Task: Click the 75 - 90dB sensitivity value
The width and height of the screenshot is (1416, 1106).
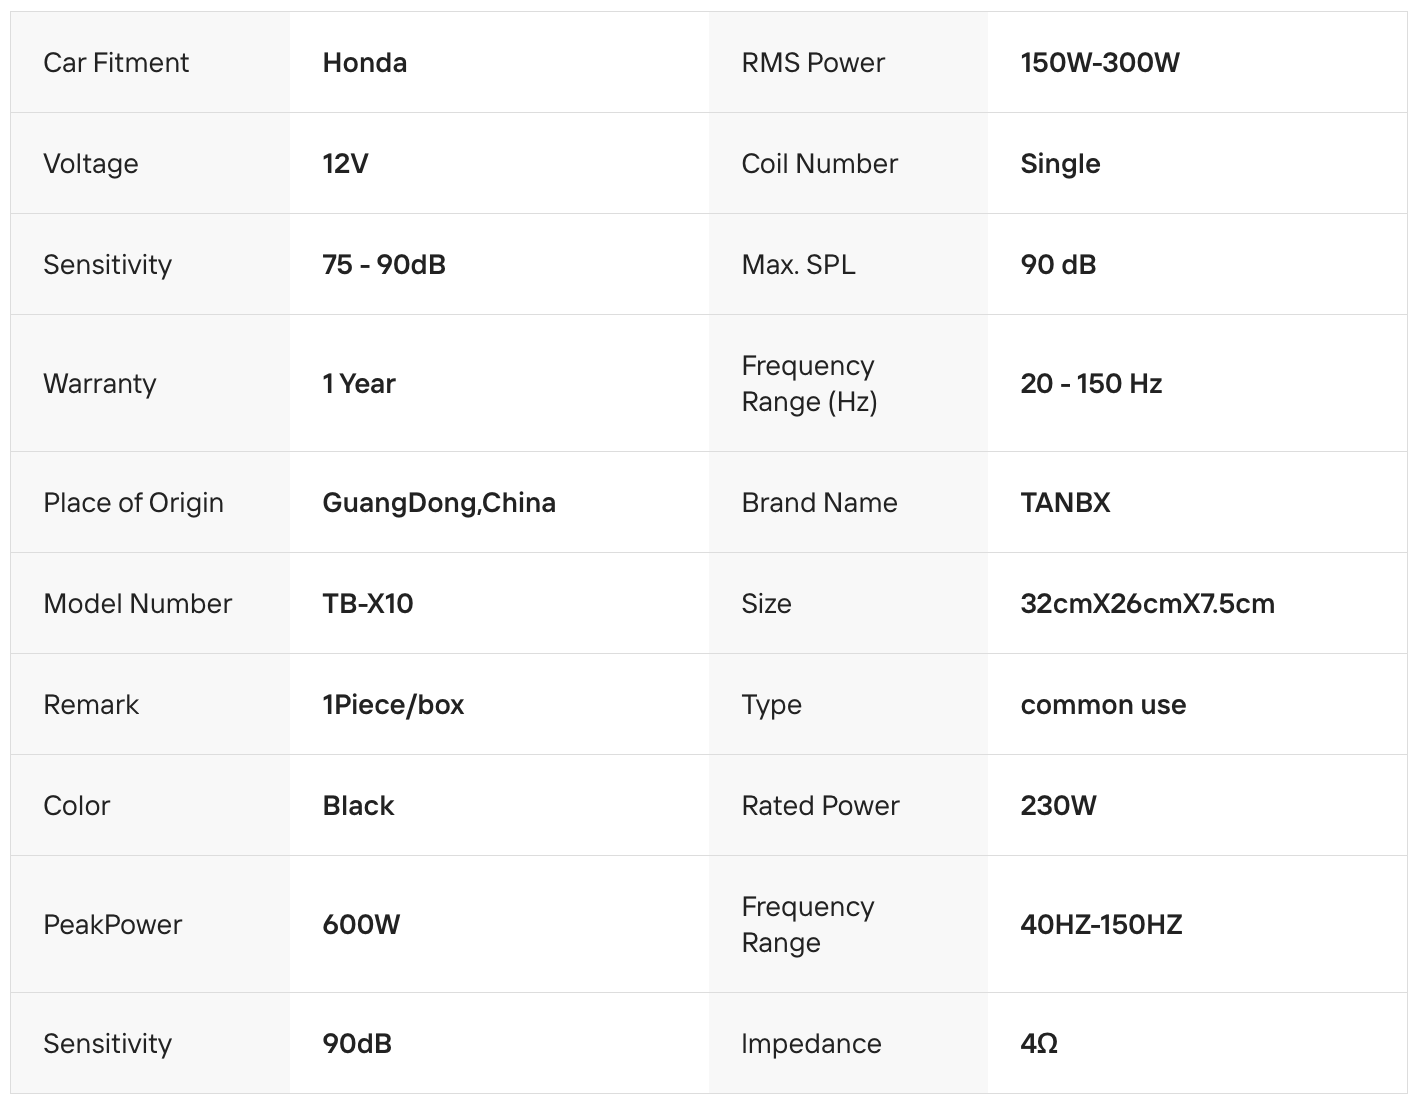Action: click(384, 265)
